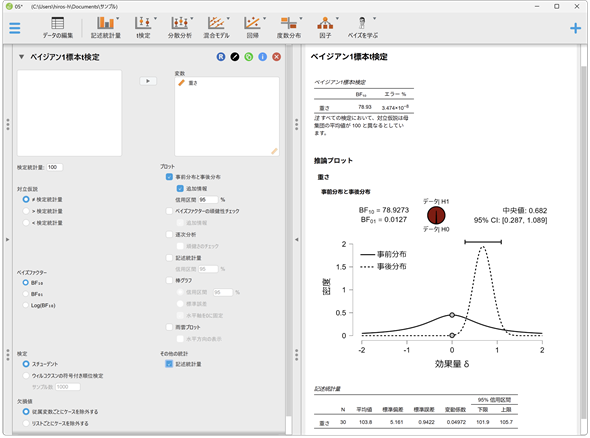Screen dimensions: 590x438
Task: Open the 記述統計量 descriptives module
Action: point(106,27)
